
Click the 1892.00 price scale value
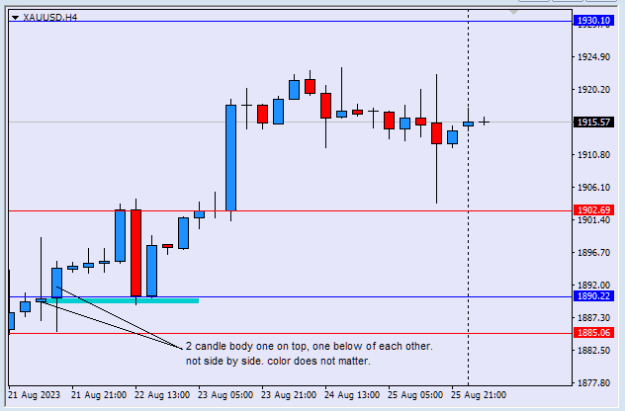[x=594, y=285]
